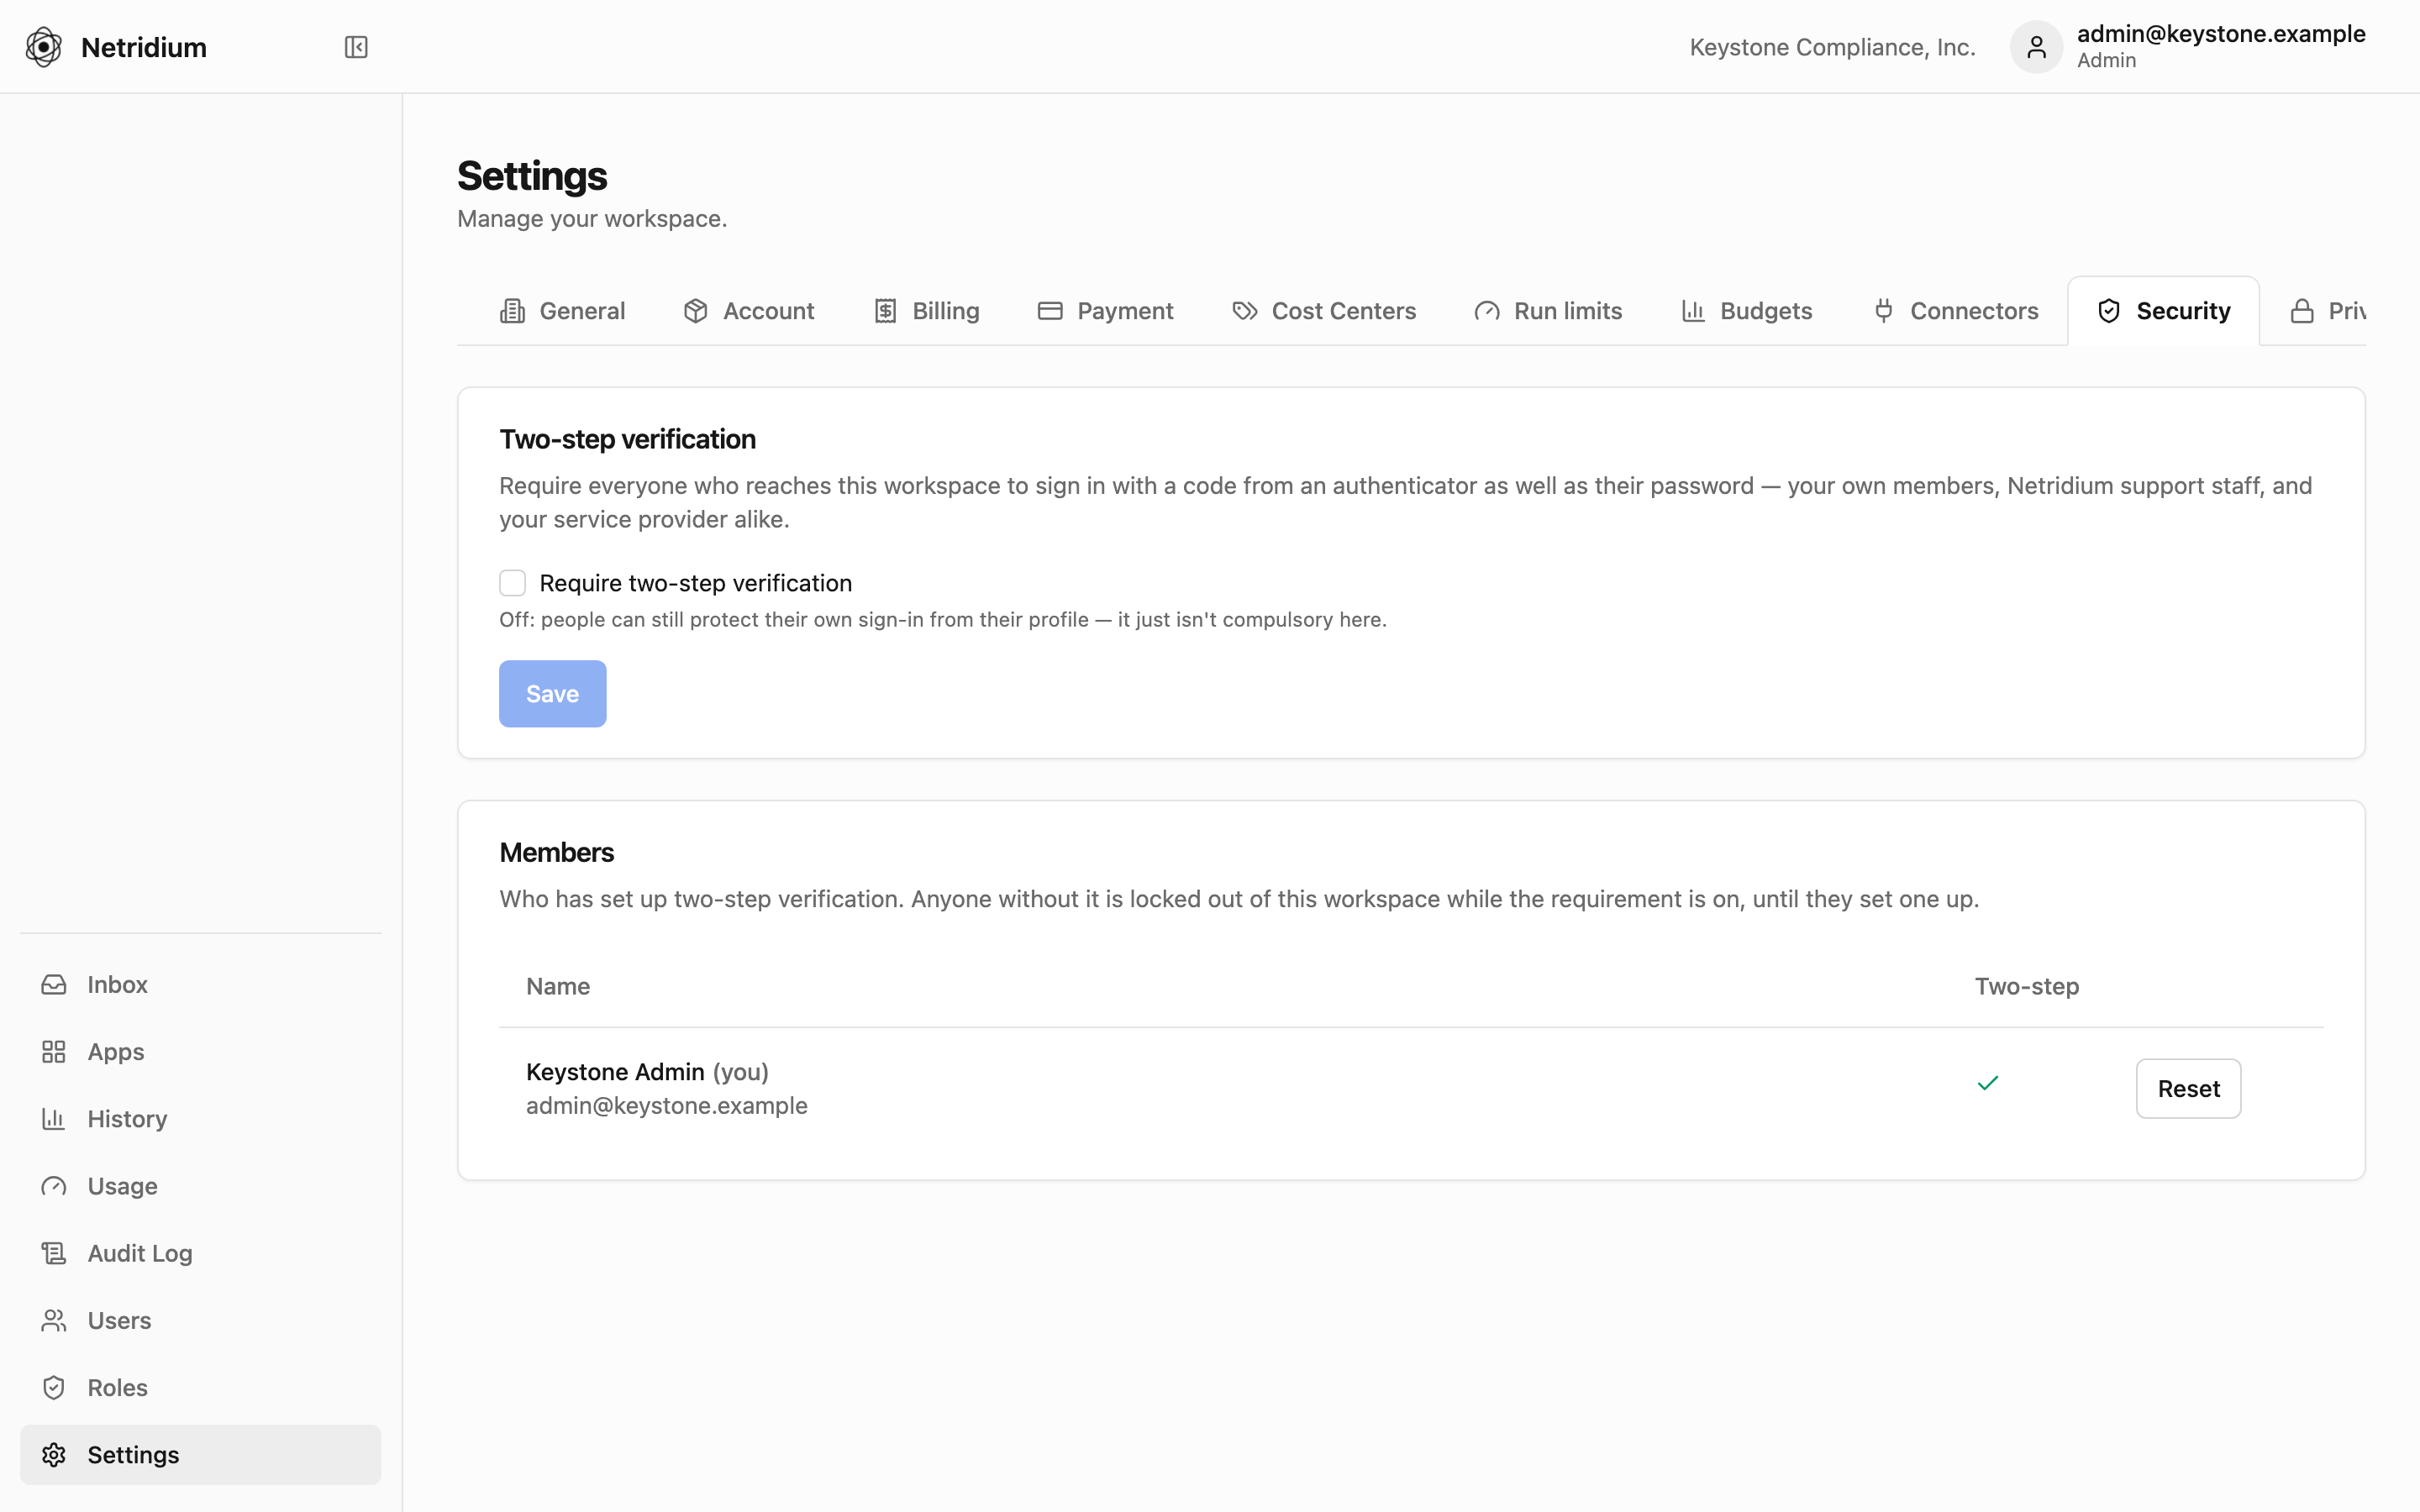2420x1512 pixels.
Task: Open the Billing tab
Action: [x=927, y=311]
